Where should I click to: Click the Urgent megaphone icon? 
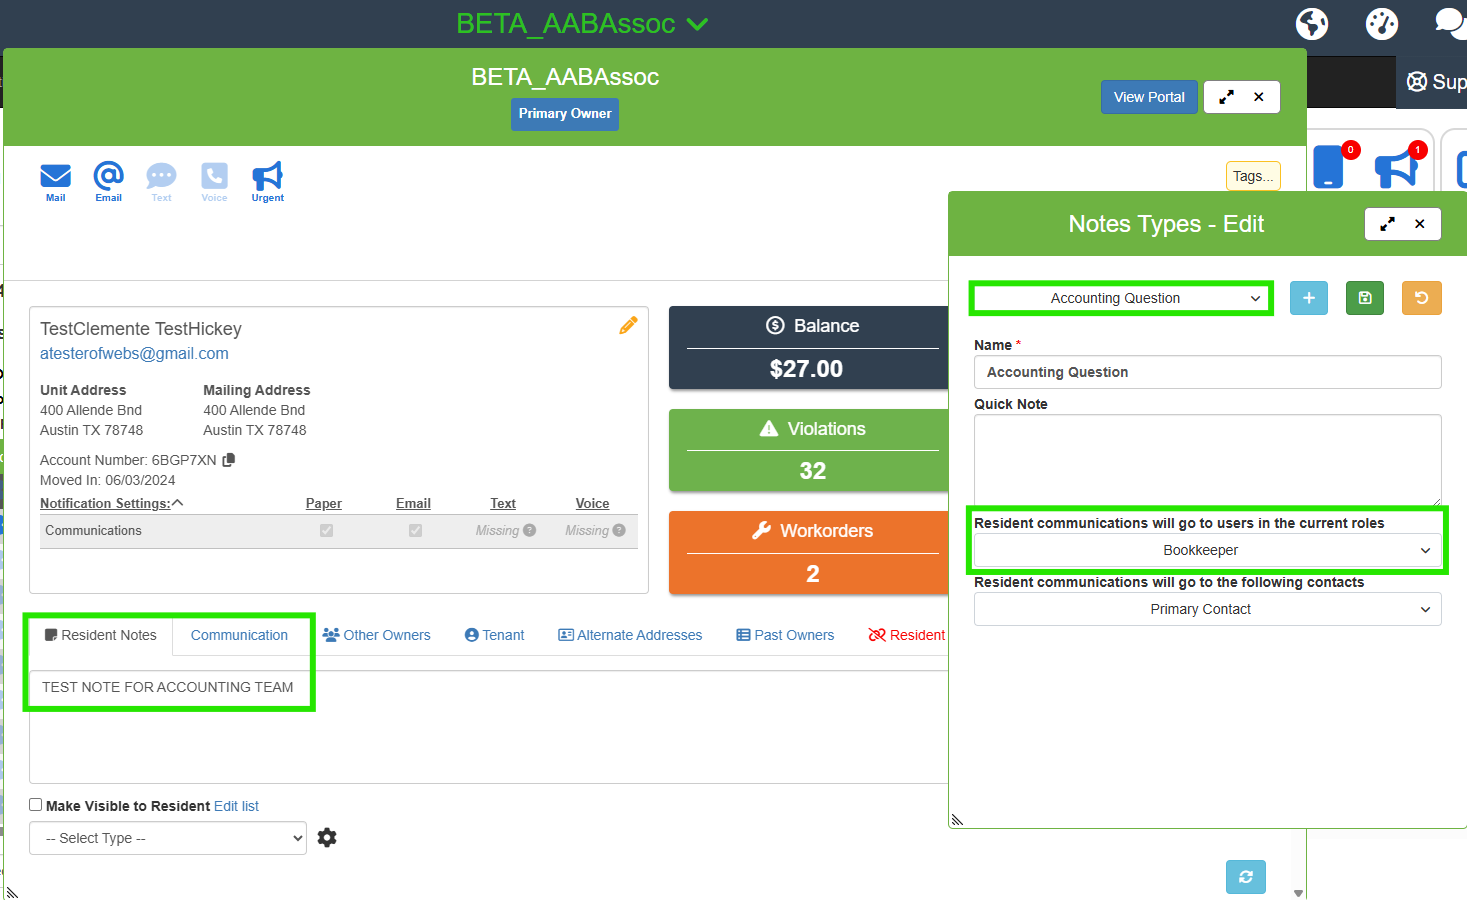pos(267,178)
